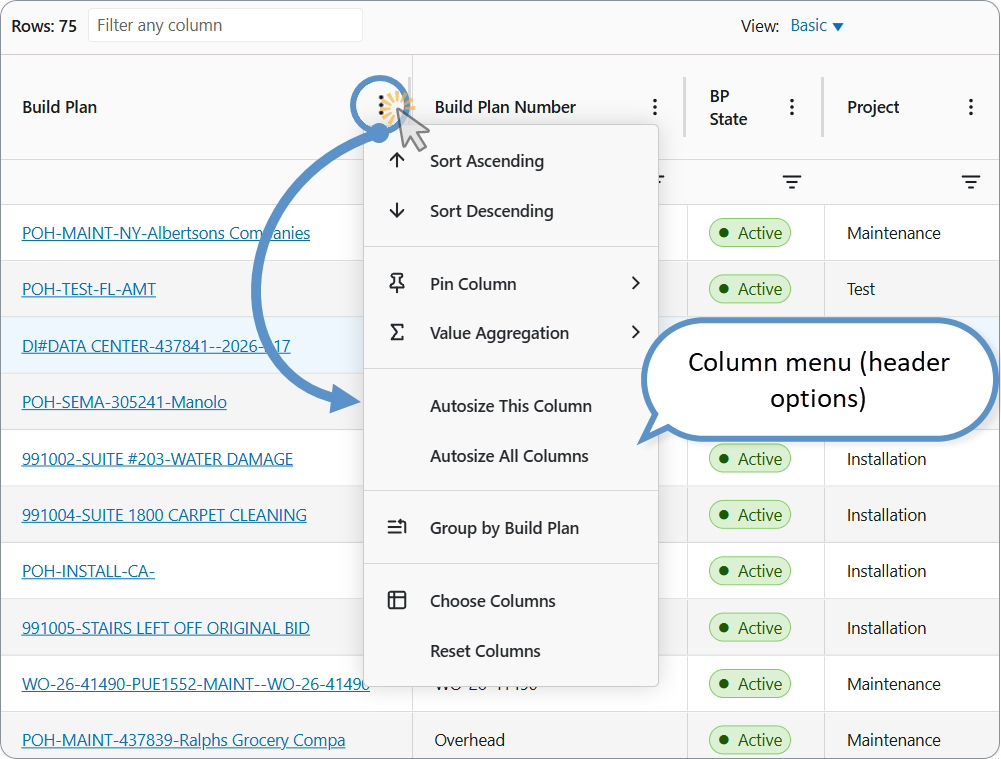Screen dimensions: 1001x759
Task: Click the Build Plan Number column header
Action: click(505, 107)
